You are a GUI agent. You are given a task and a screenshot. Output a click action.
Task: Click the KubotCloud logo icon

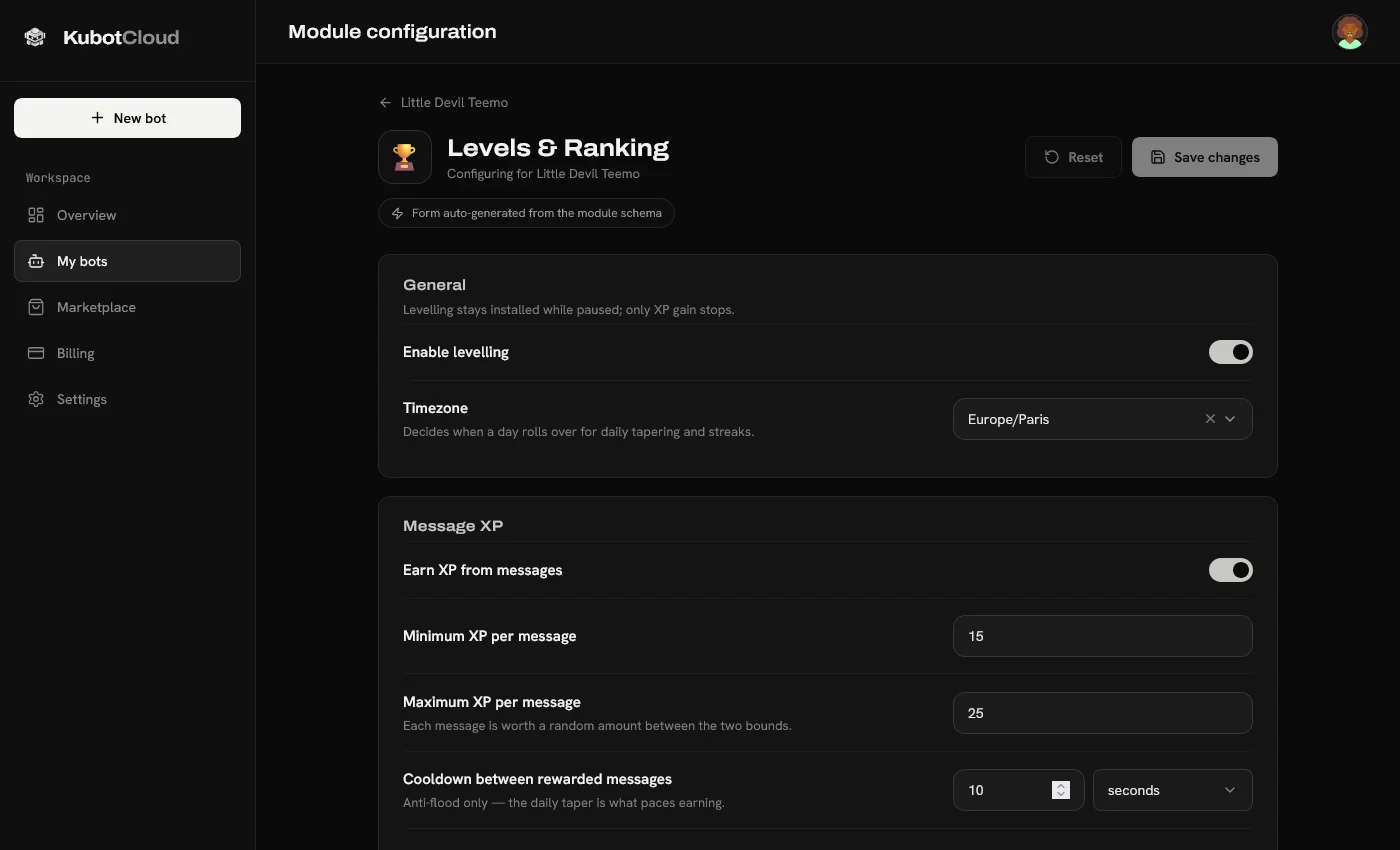pyautogui.click(x=35, y=37)
